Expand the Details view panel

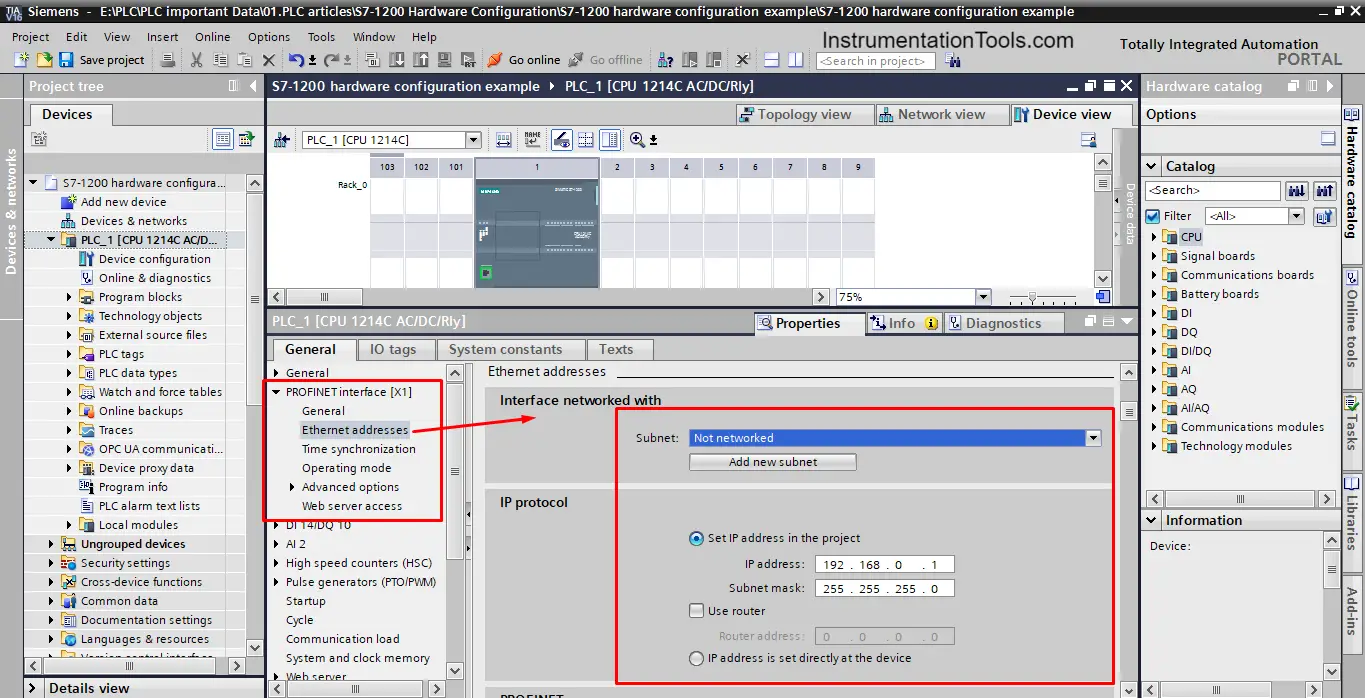33,688
